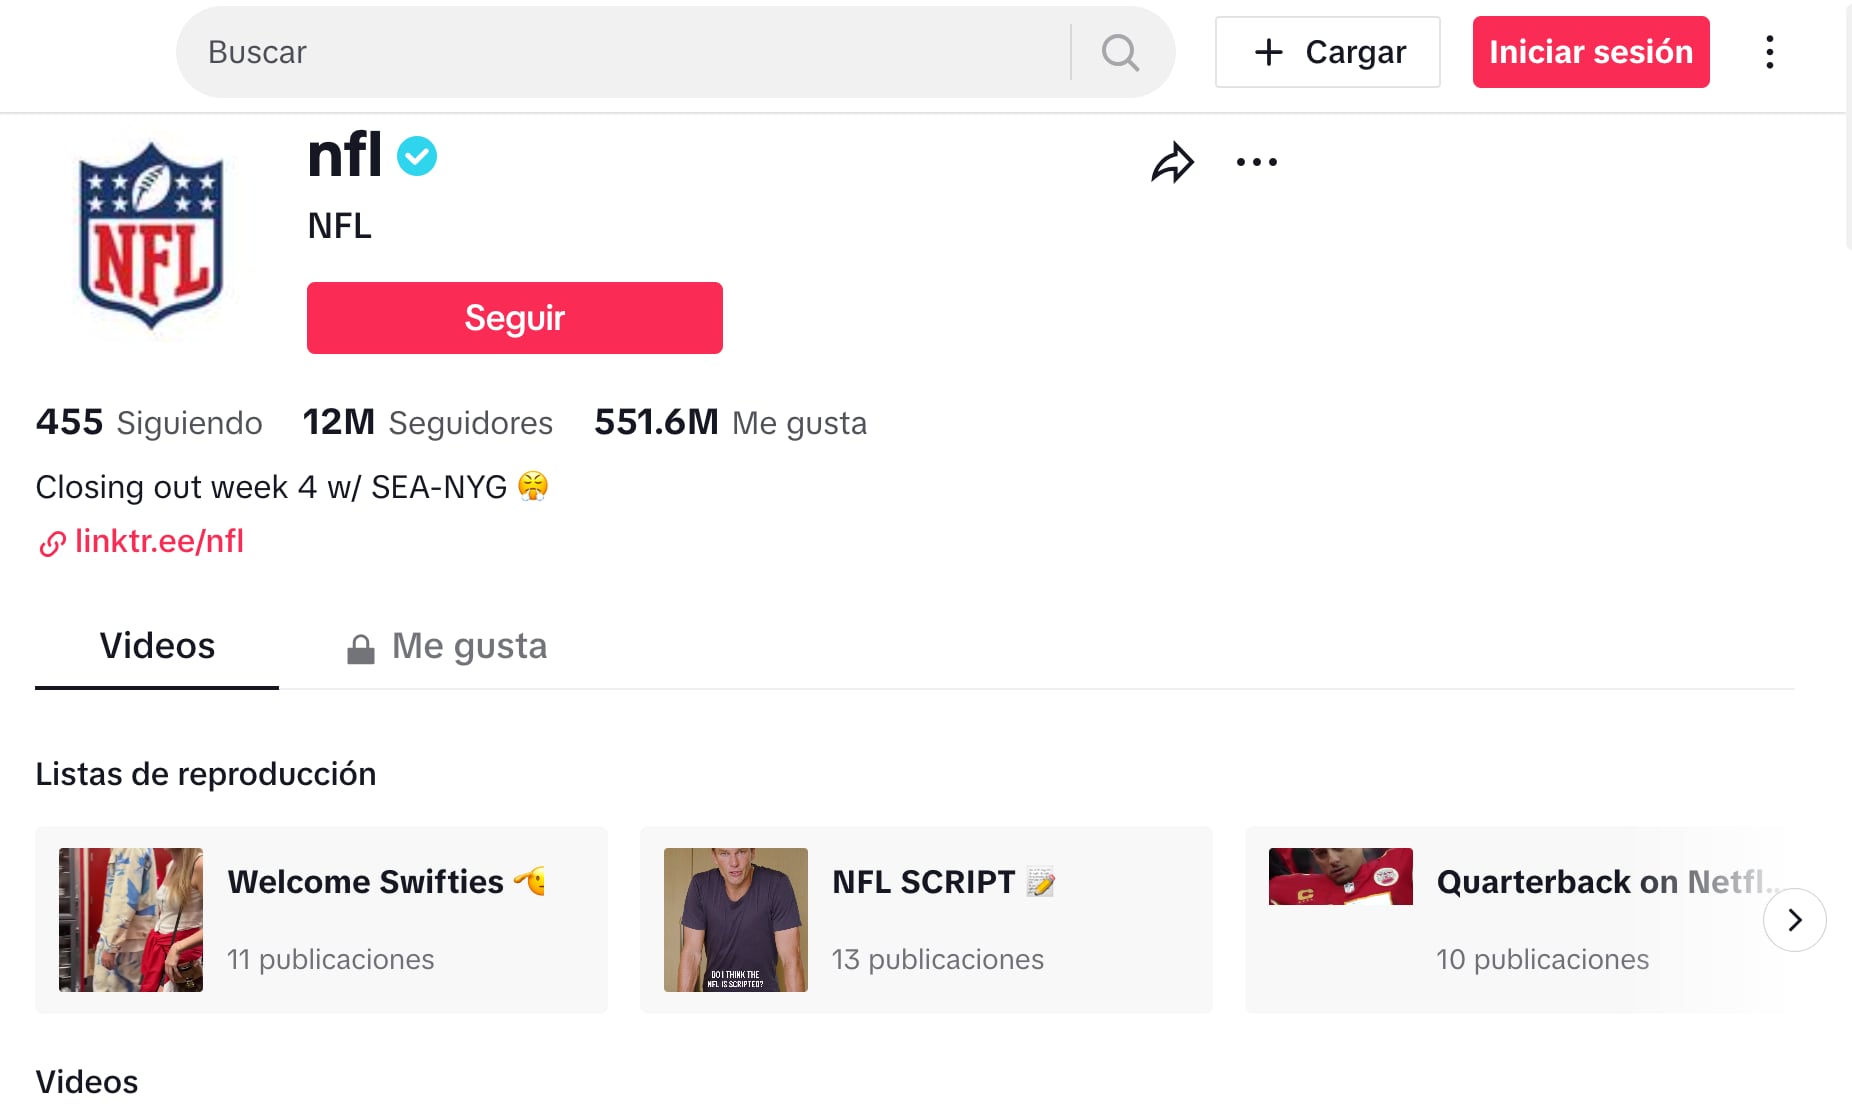
Task: Switch to the Me gusta tab
Action: click(447, 647)
